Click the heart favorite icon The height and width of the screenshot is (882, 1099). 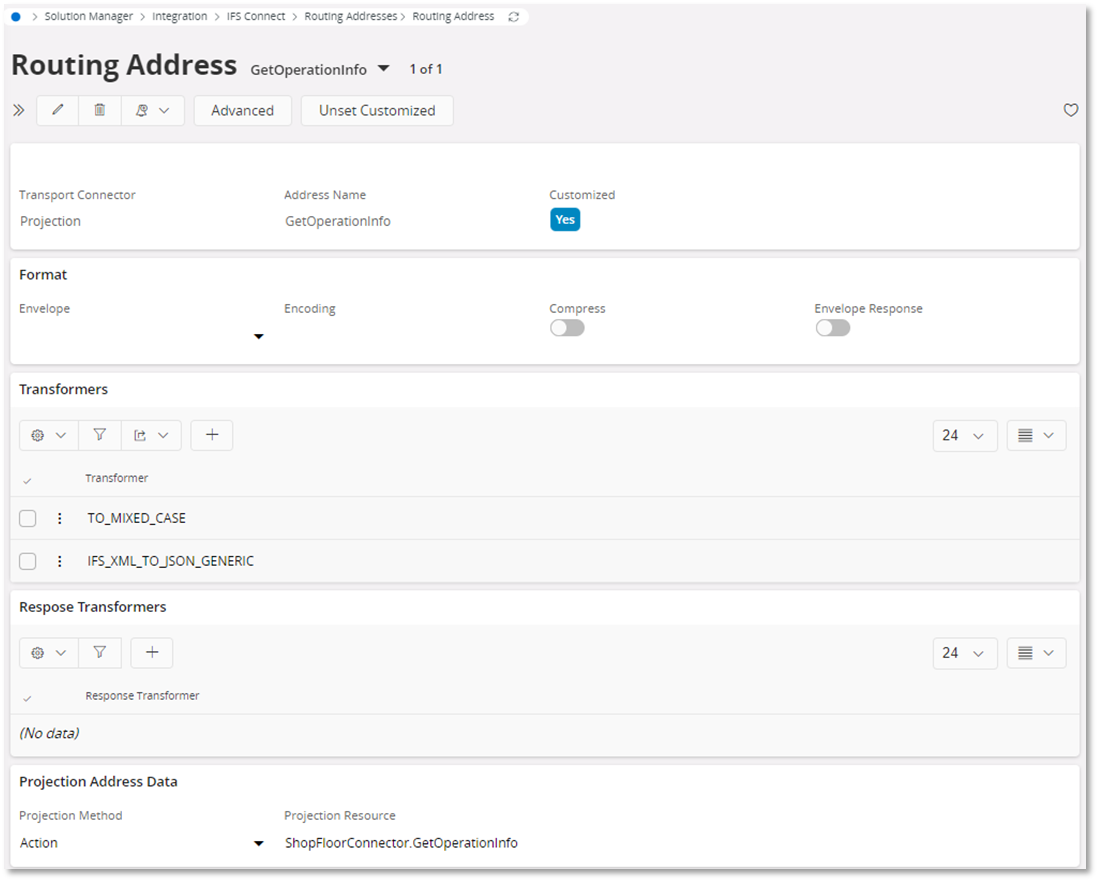[x=1070, y=110]
